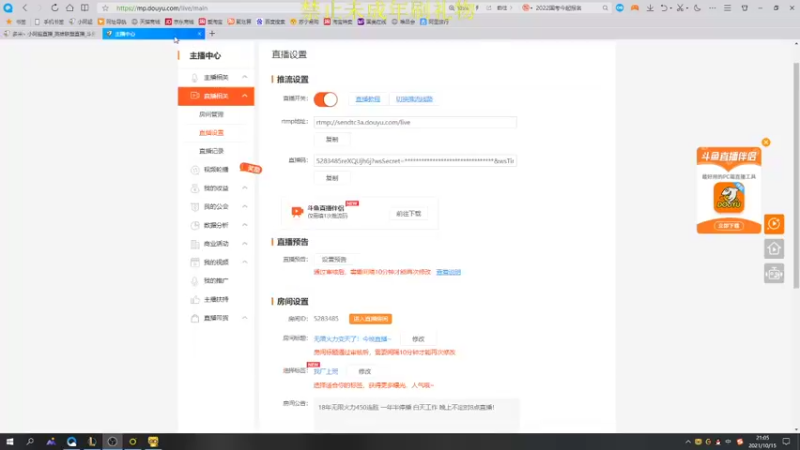This screenshot has width=800, height=450.
Task: Open a new browser tab with plus
Action: coord(212,34)
